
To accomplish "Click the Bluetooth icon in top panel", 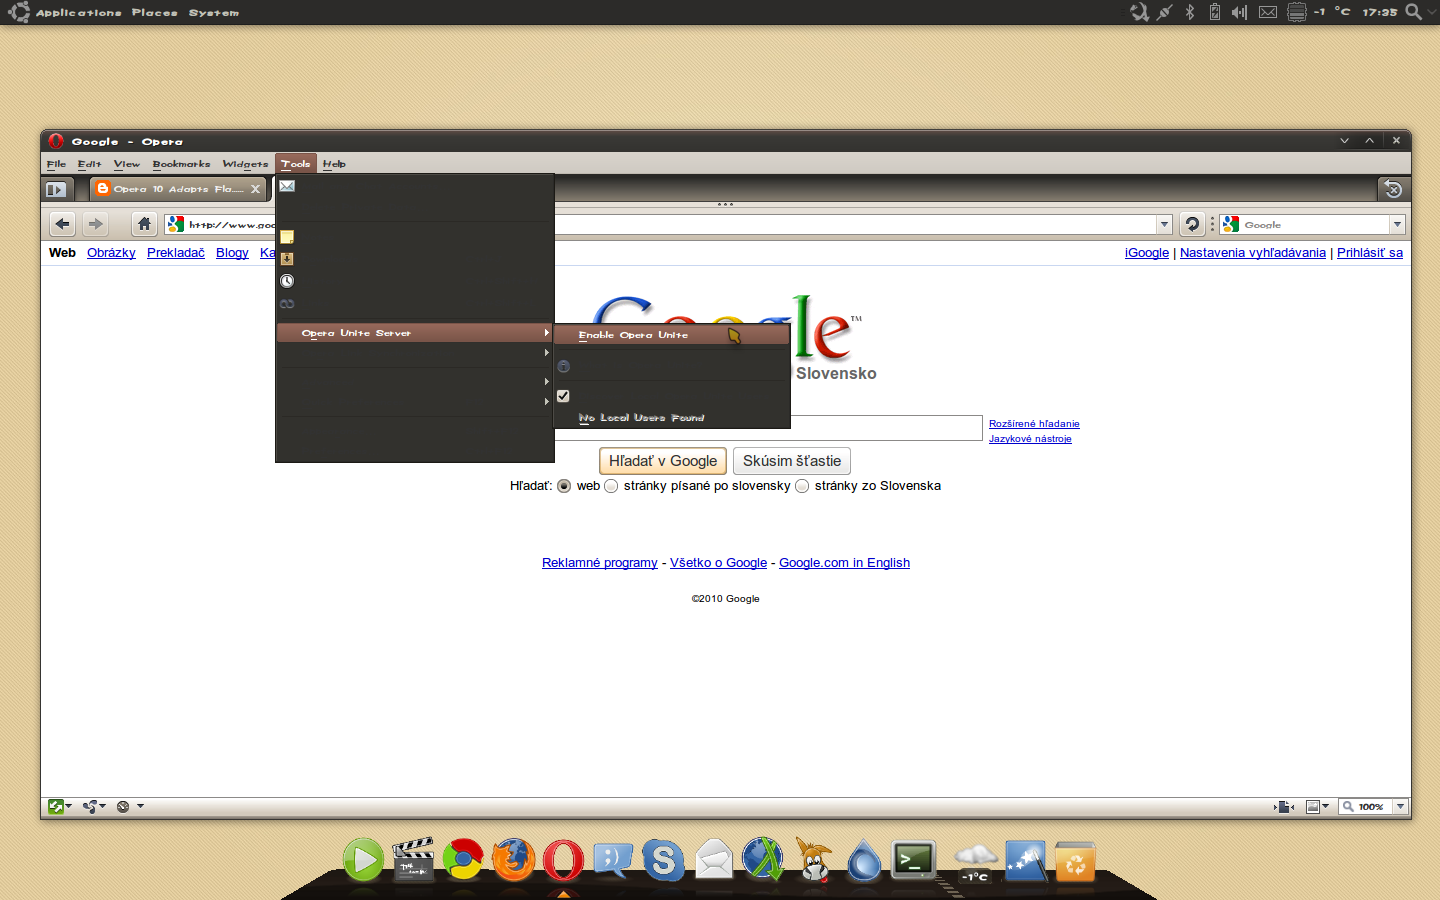I will pyautogui.click(x=1190, y=12).
